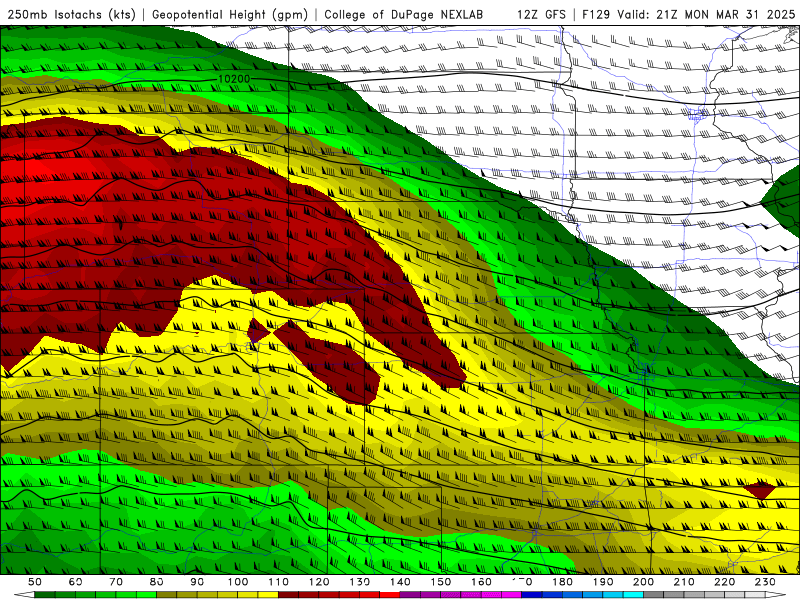Image resolution: width=800 pixels, height=600 pixels.
Task: Click the '190' value on the color scale
Action: (603, 582)
